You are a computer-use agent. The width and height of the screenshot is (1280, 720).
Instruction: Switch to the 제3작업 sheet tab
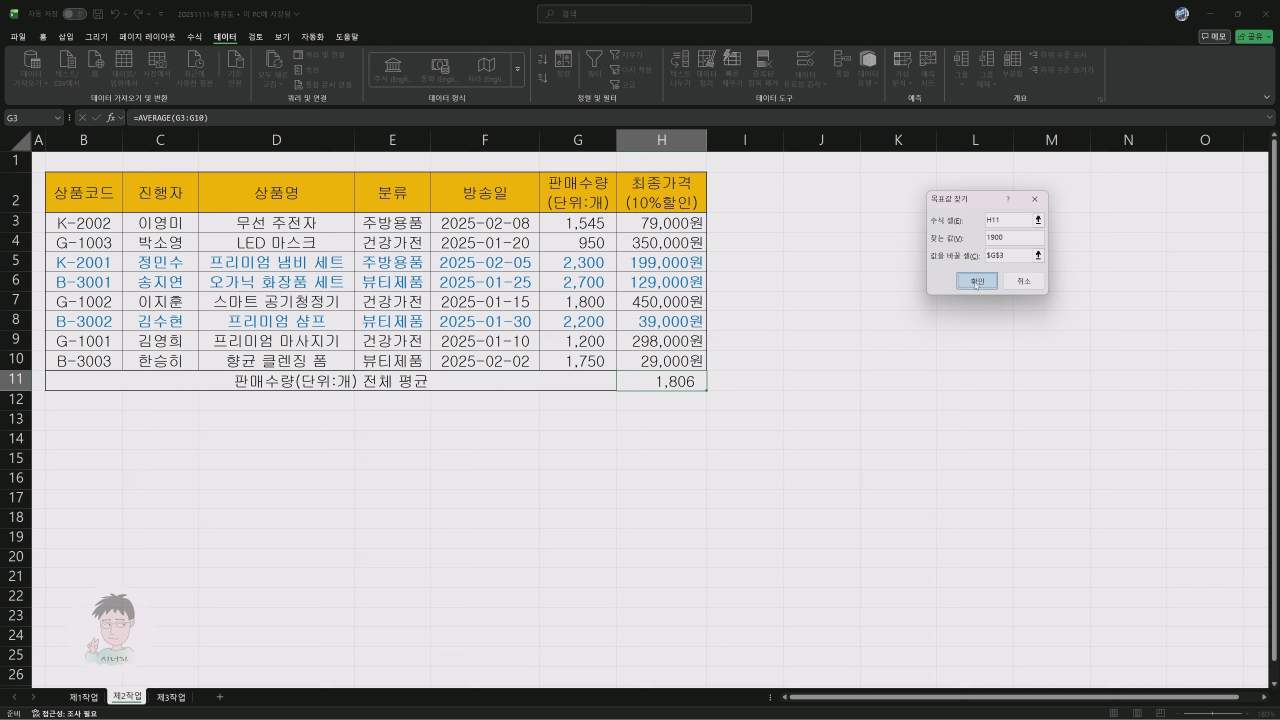(x=171, y=697)
